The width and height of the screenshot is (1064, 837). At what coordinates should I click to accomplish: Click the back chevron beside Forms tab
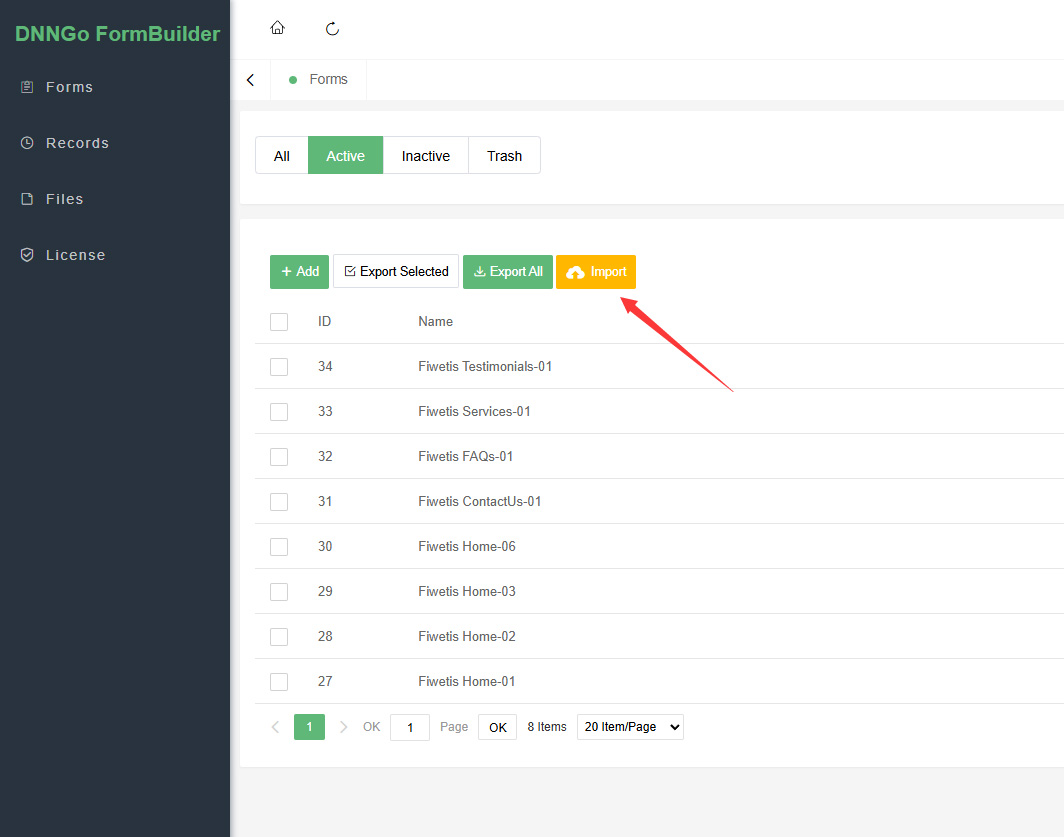coord(250,80)
